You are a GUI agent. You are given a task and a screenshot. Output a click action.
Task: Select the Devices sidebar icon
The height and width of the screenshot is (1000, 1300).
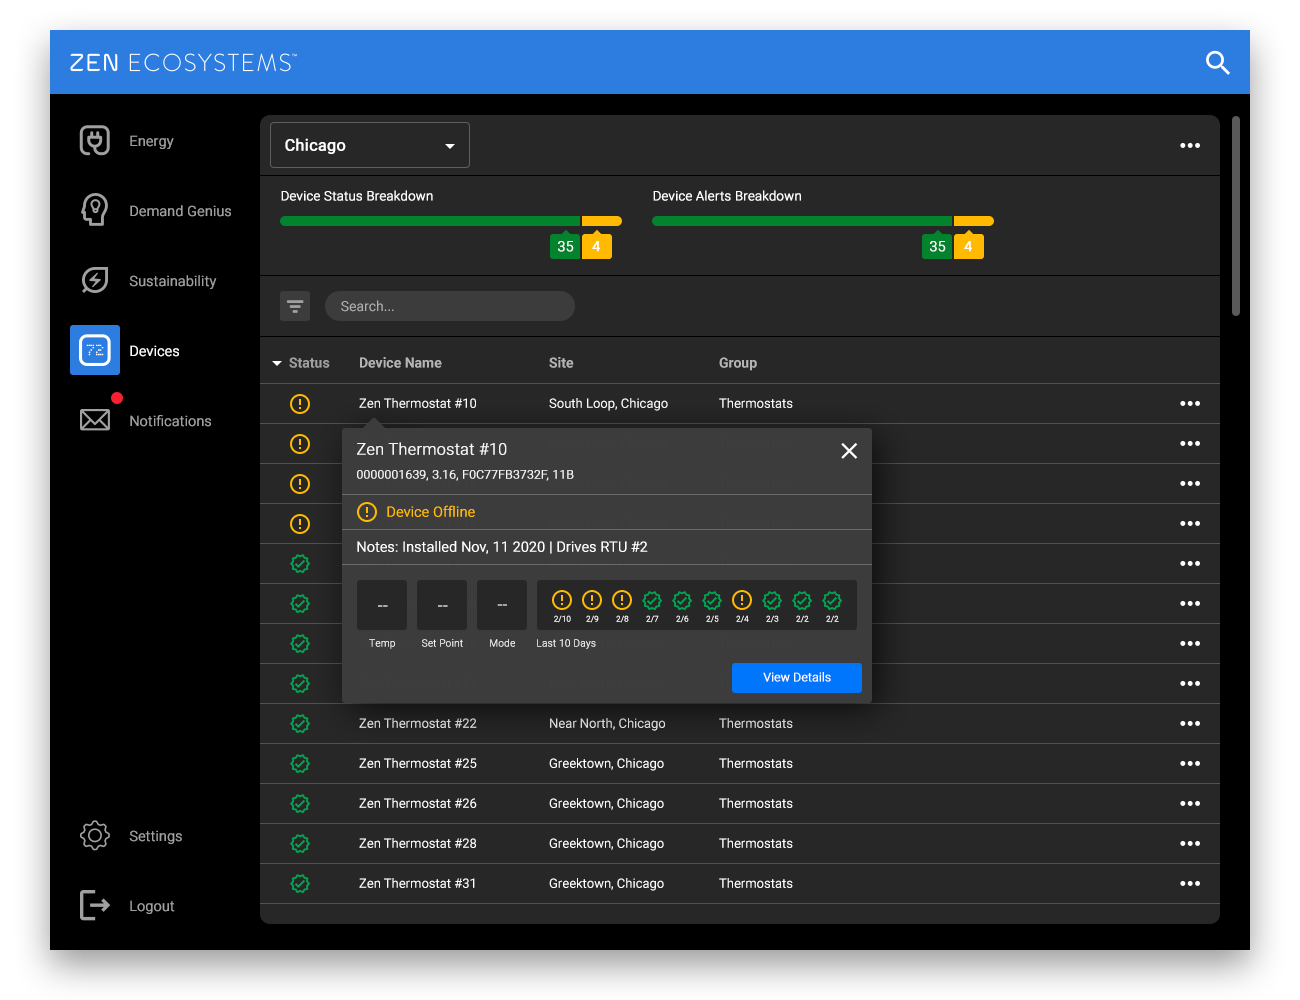click(x=95, y=350)
